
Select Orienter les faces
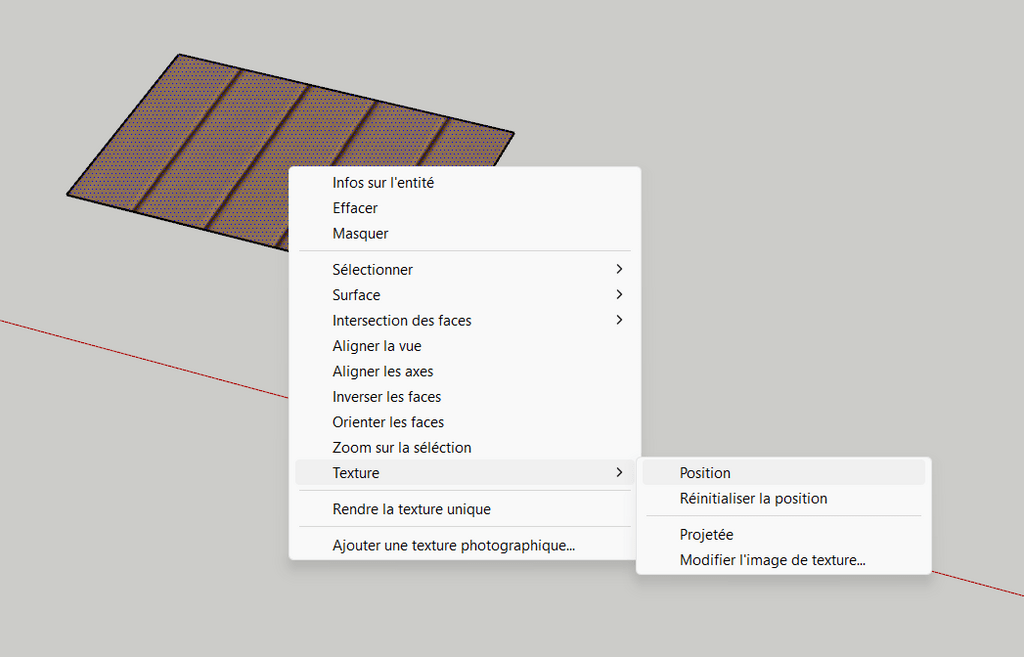click(x=464, y=423)
